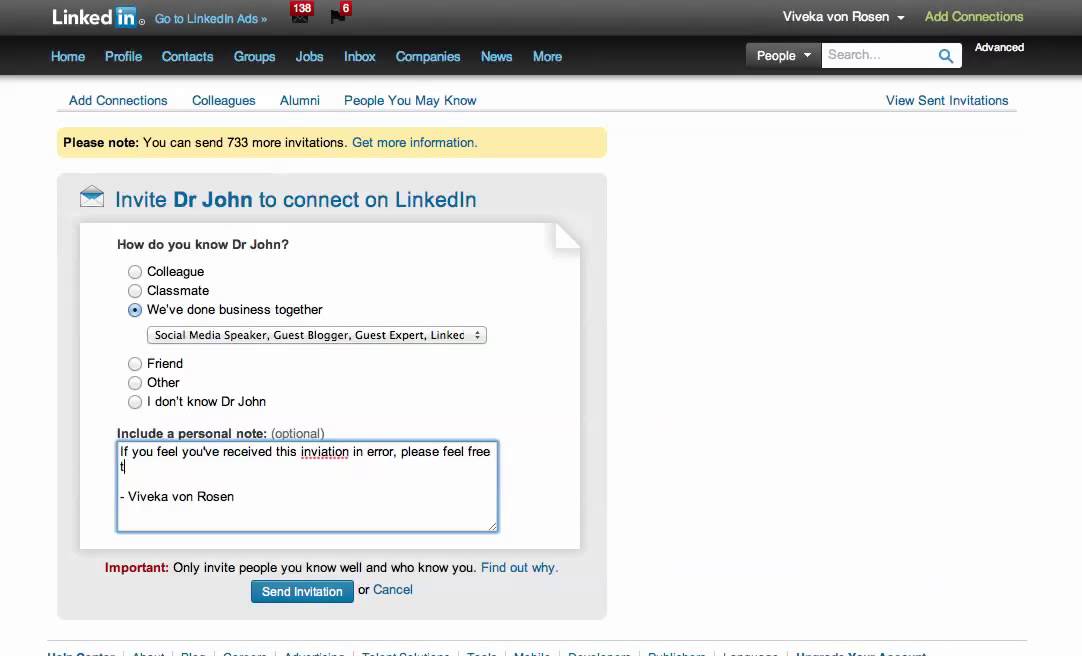Click inside the personal note text area

coord(307,487)
